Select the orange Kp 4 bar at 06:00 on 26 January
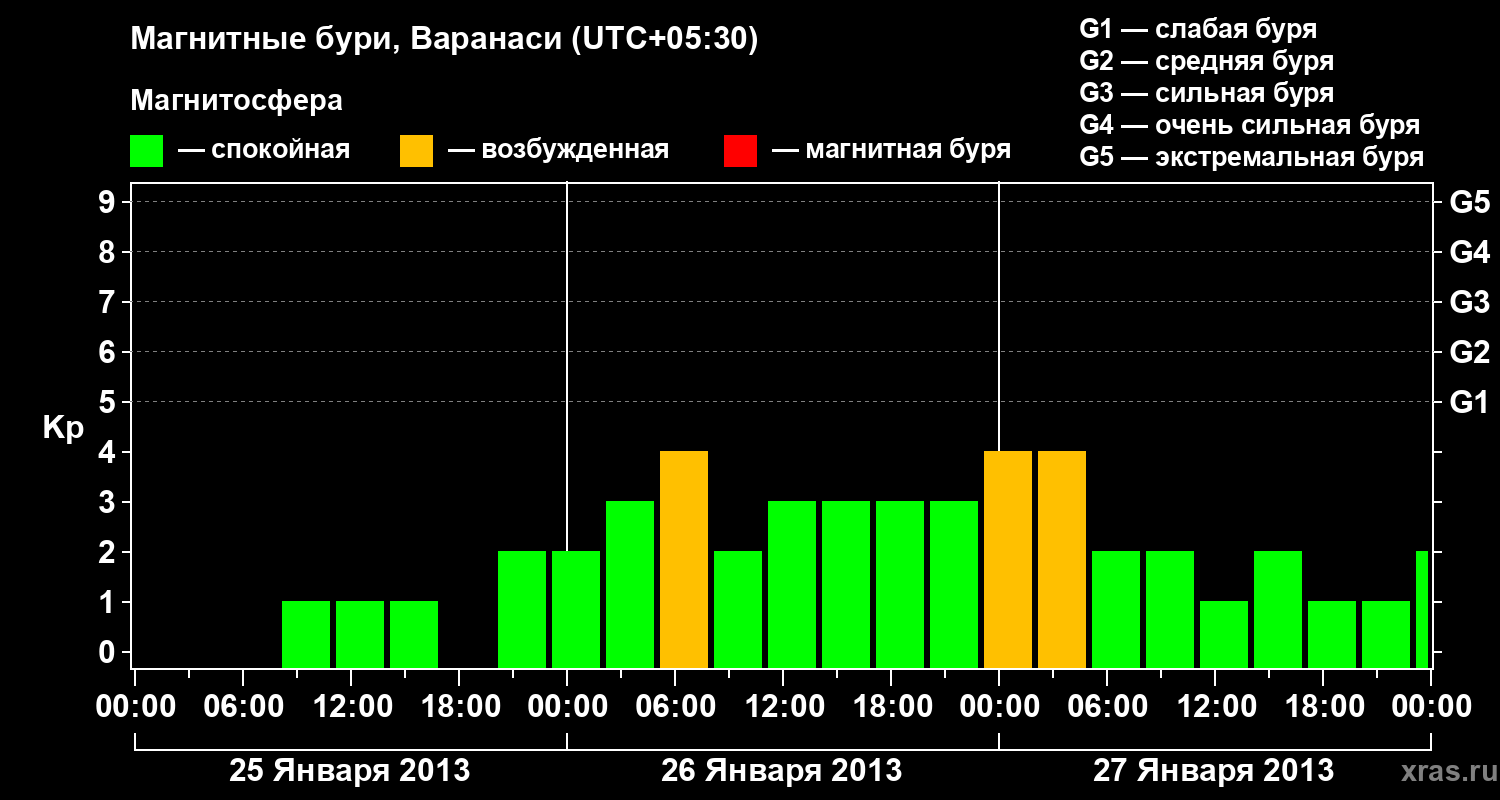 (684, 560)
